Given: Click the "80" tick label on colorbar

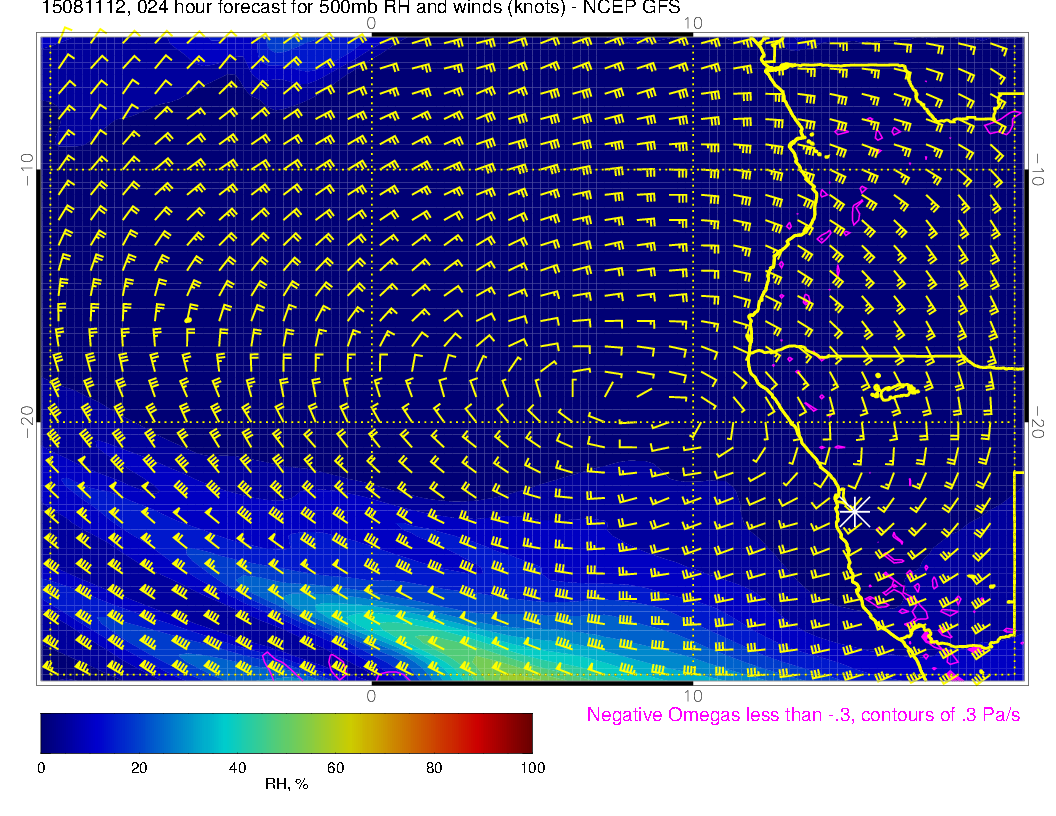Looking at the screenshot, I should click(x=434, y=767).
